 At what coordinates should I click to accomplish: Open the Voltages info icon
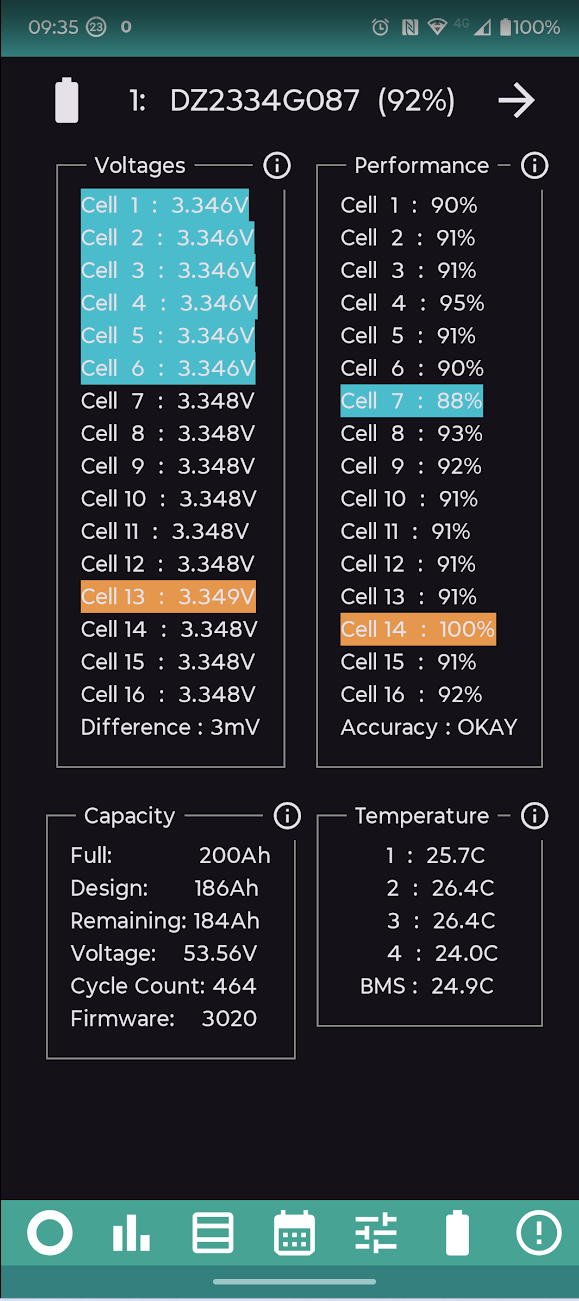pyautogui.click(x=276, y=166)
